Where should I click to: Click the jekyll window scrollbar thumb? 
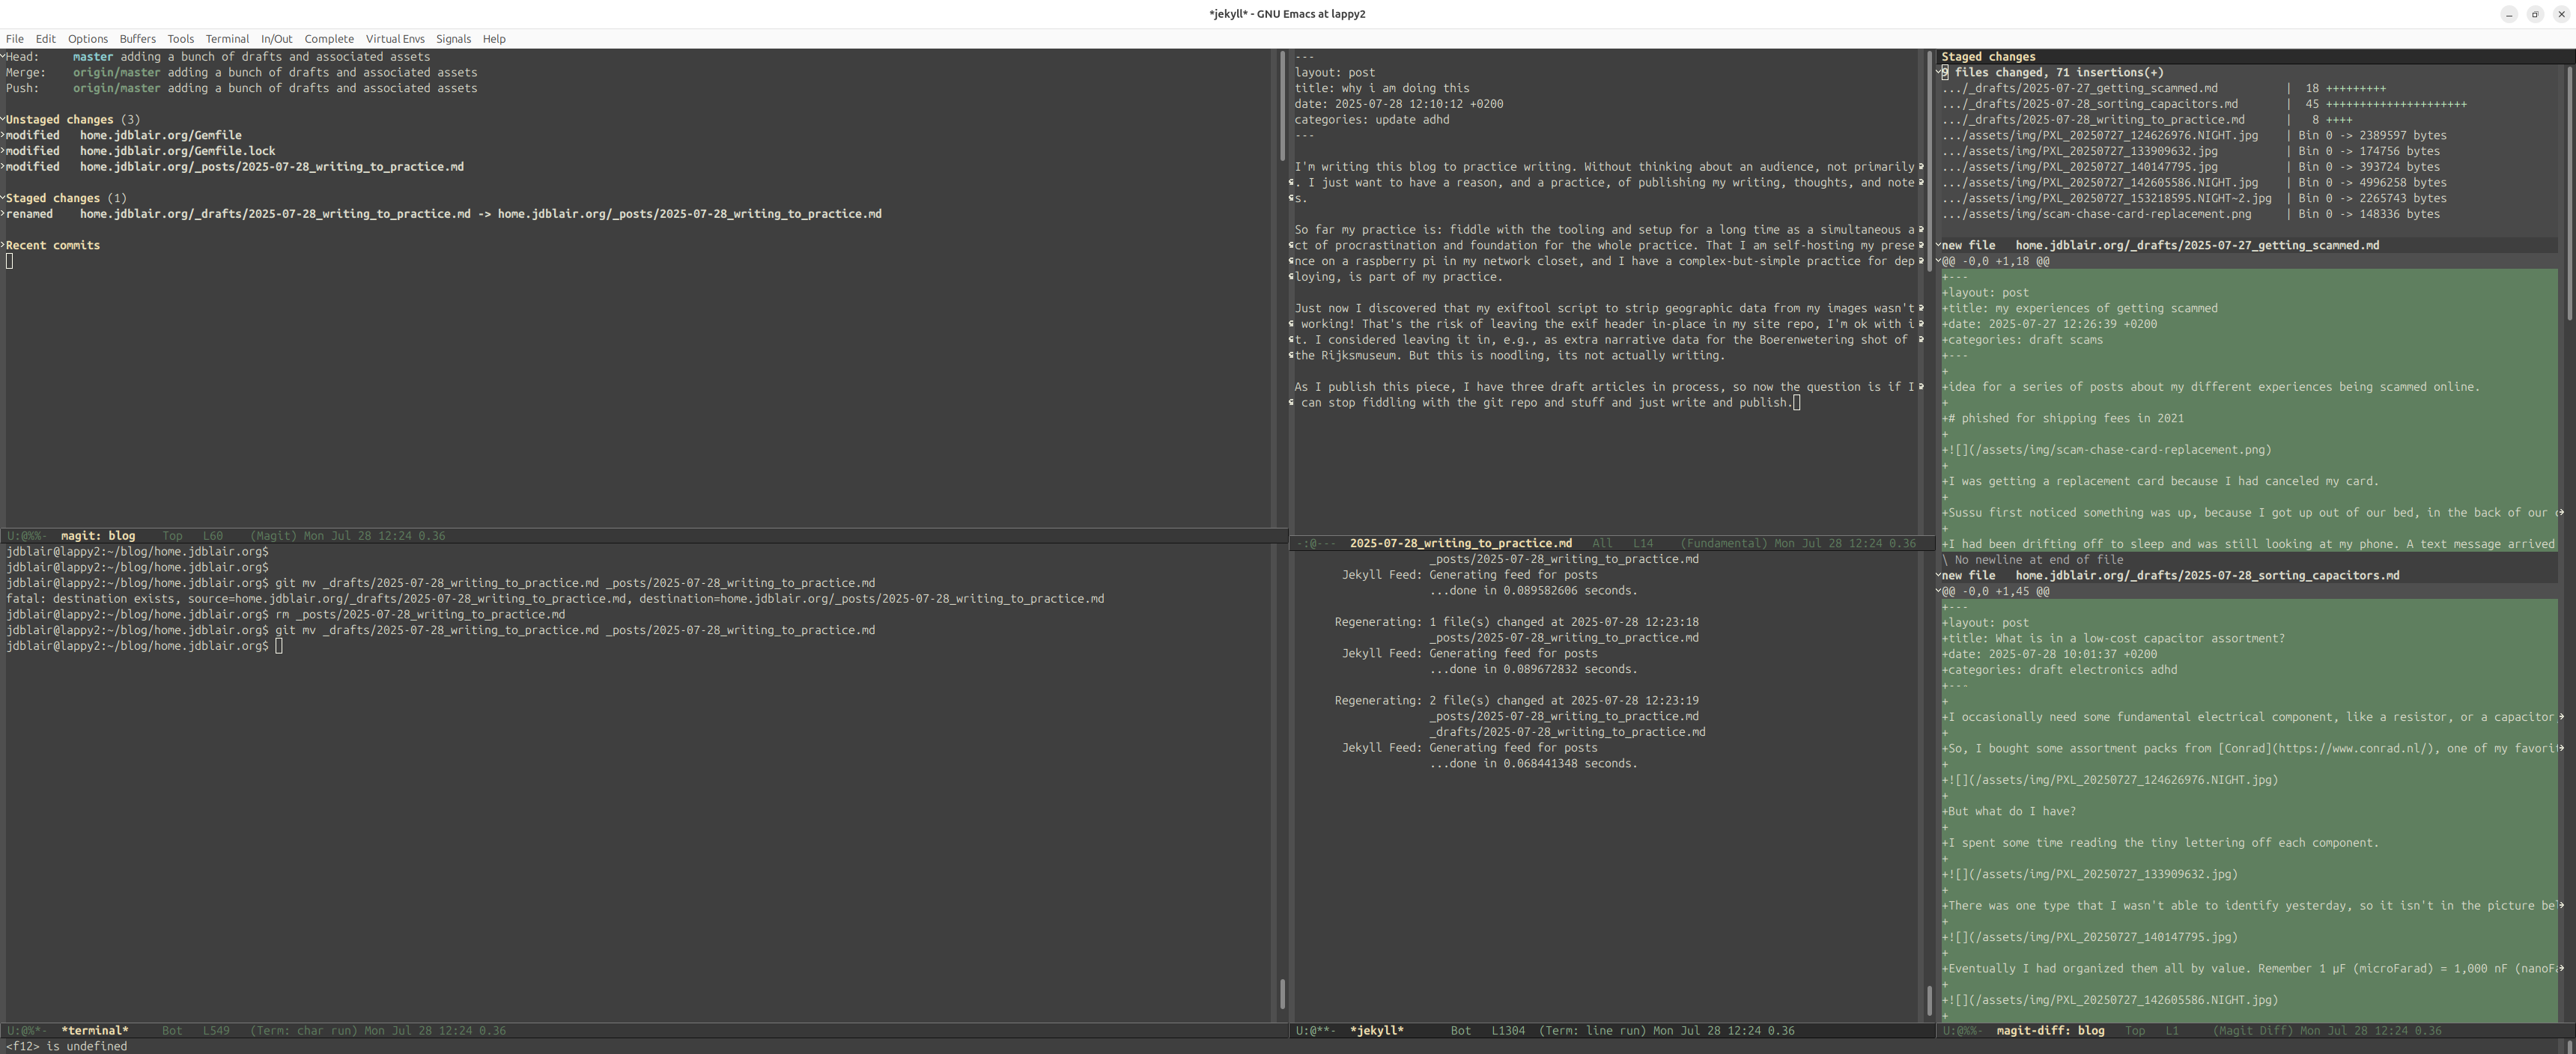pos(1930,1001)
